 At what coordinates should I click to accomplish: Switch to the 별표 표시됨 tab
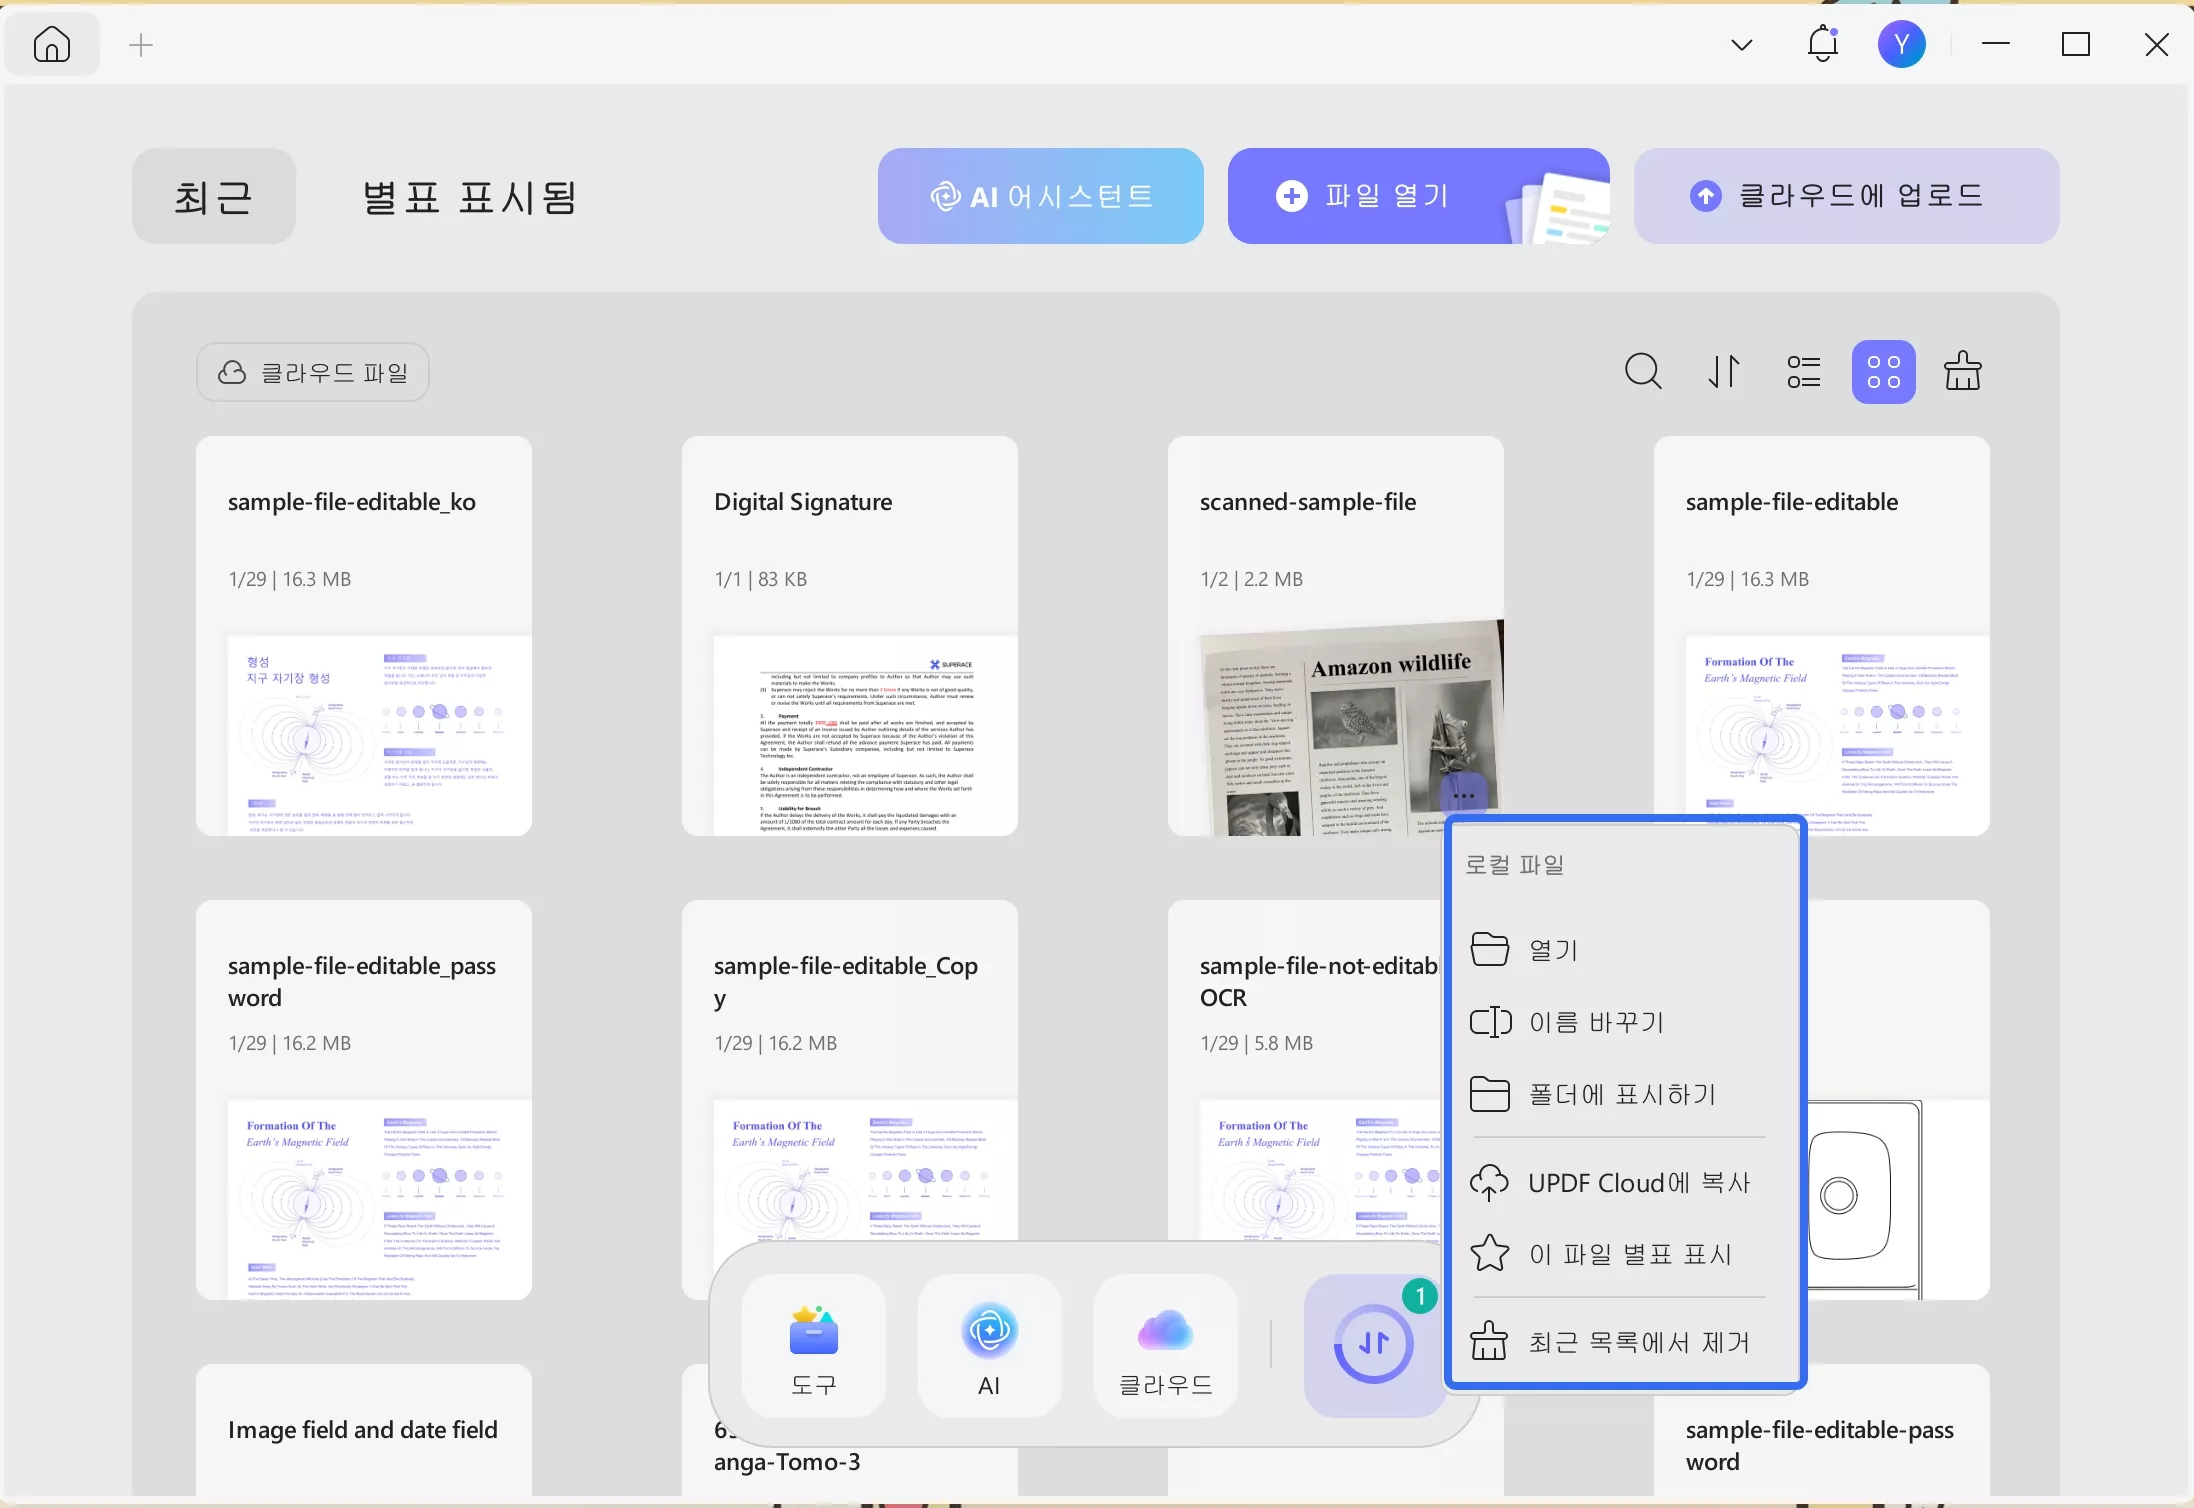coord(470,196)
